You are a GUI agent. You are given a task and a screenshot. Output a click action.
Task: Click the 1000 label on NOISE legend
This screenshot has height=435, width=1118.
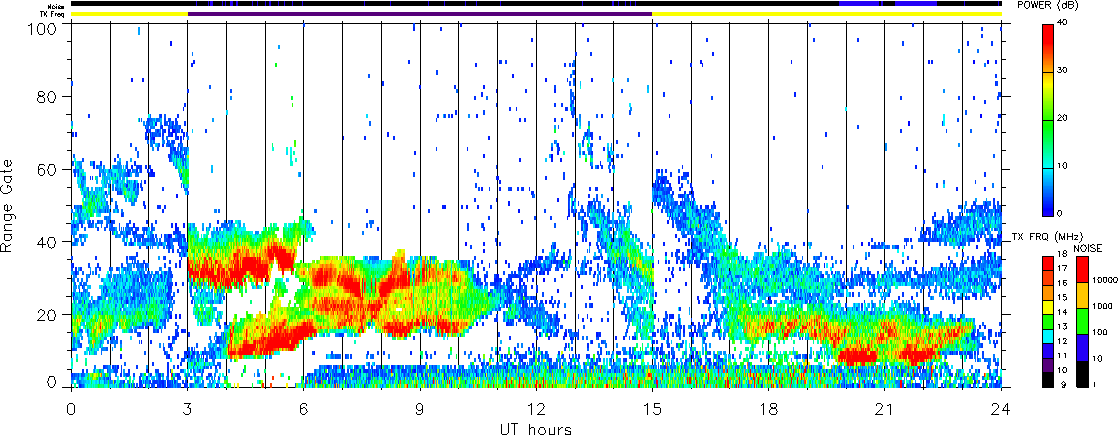click(1102, 306)
